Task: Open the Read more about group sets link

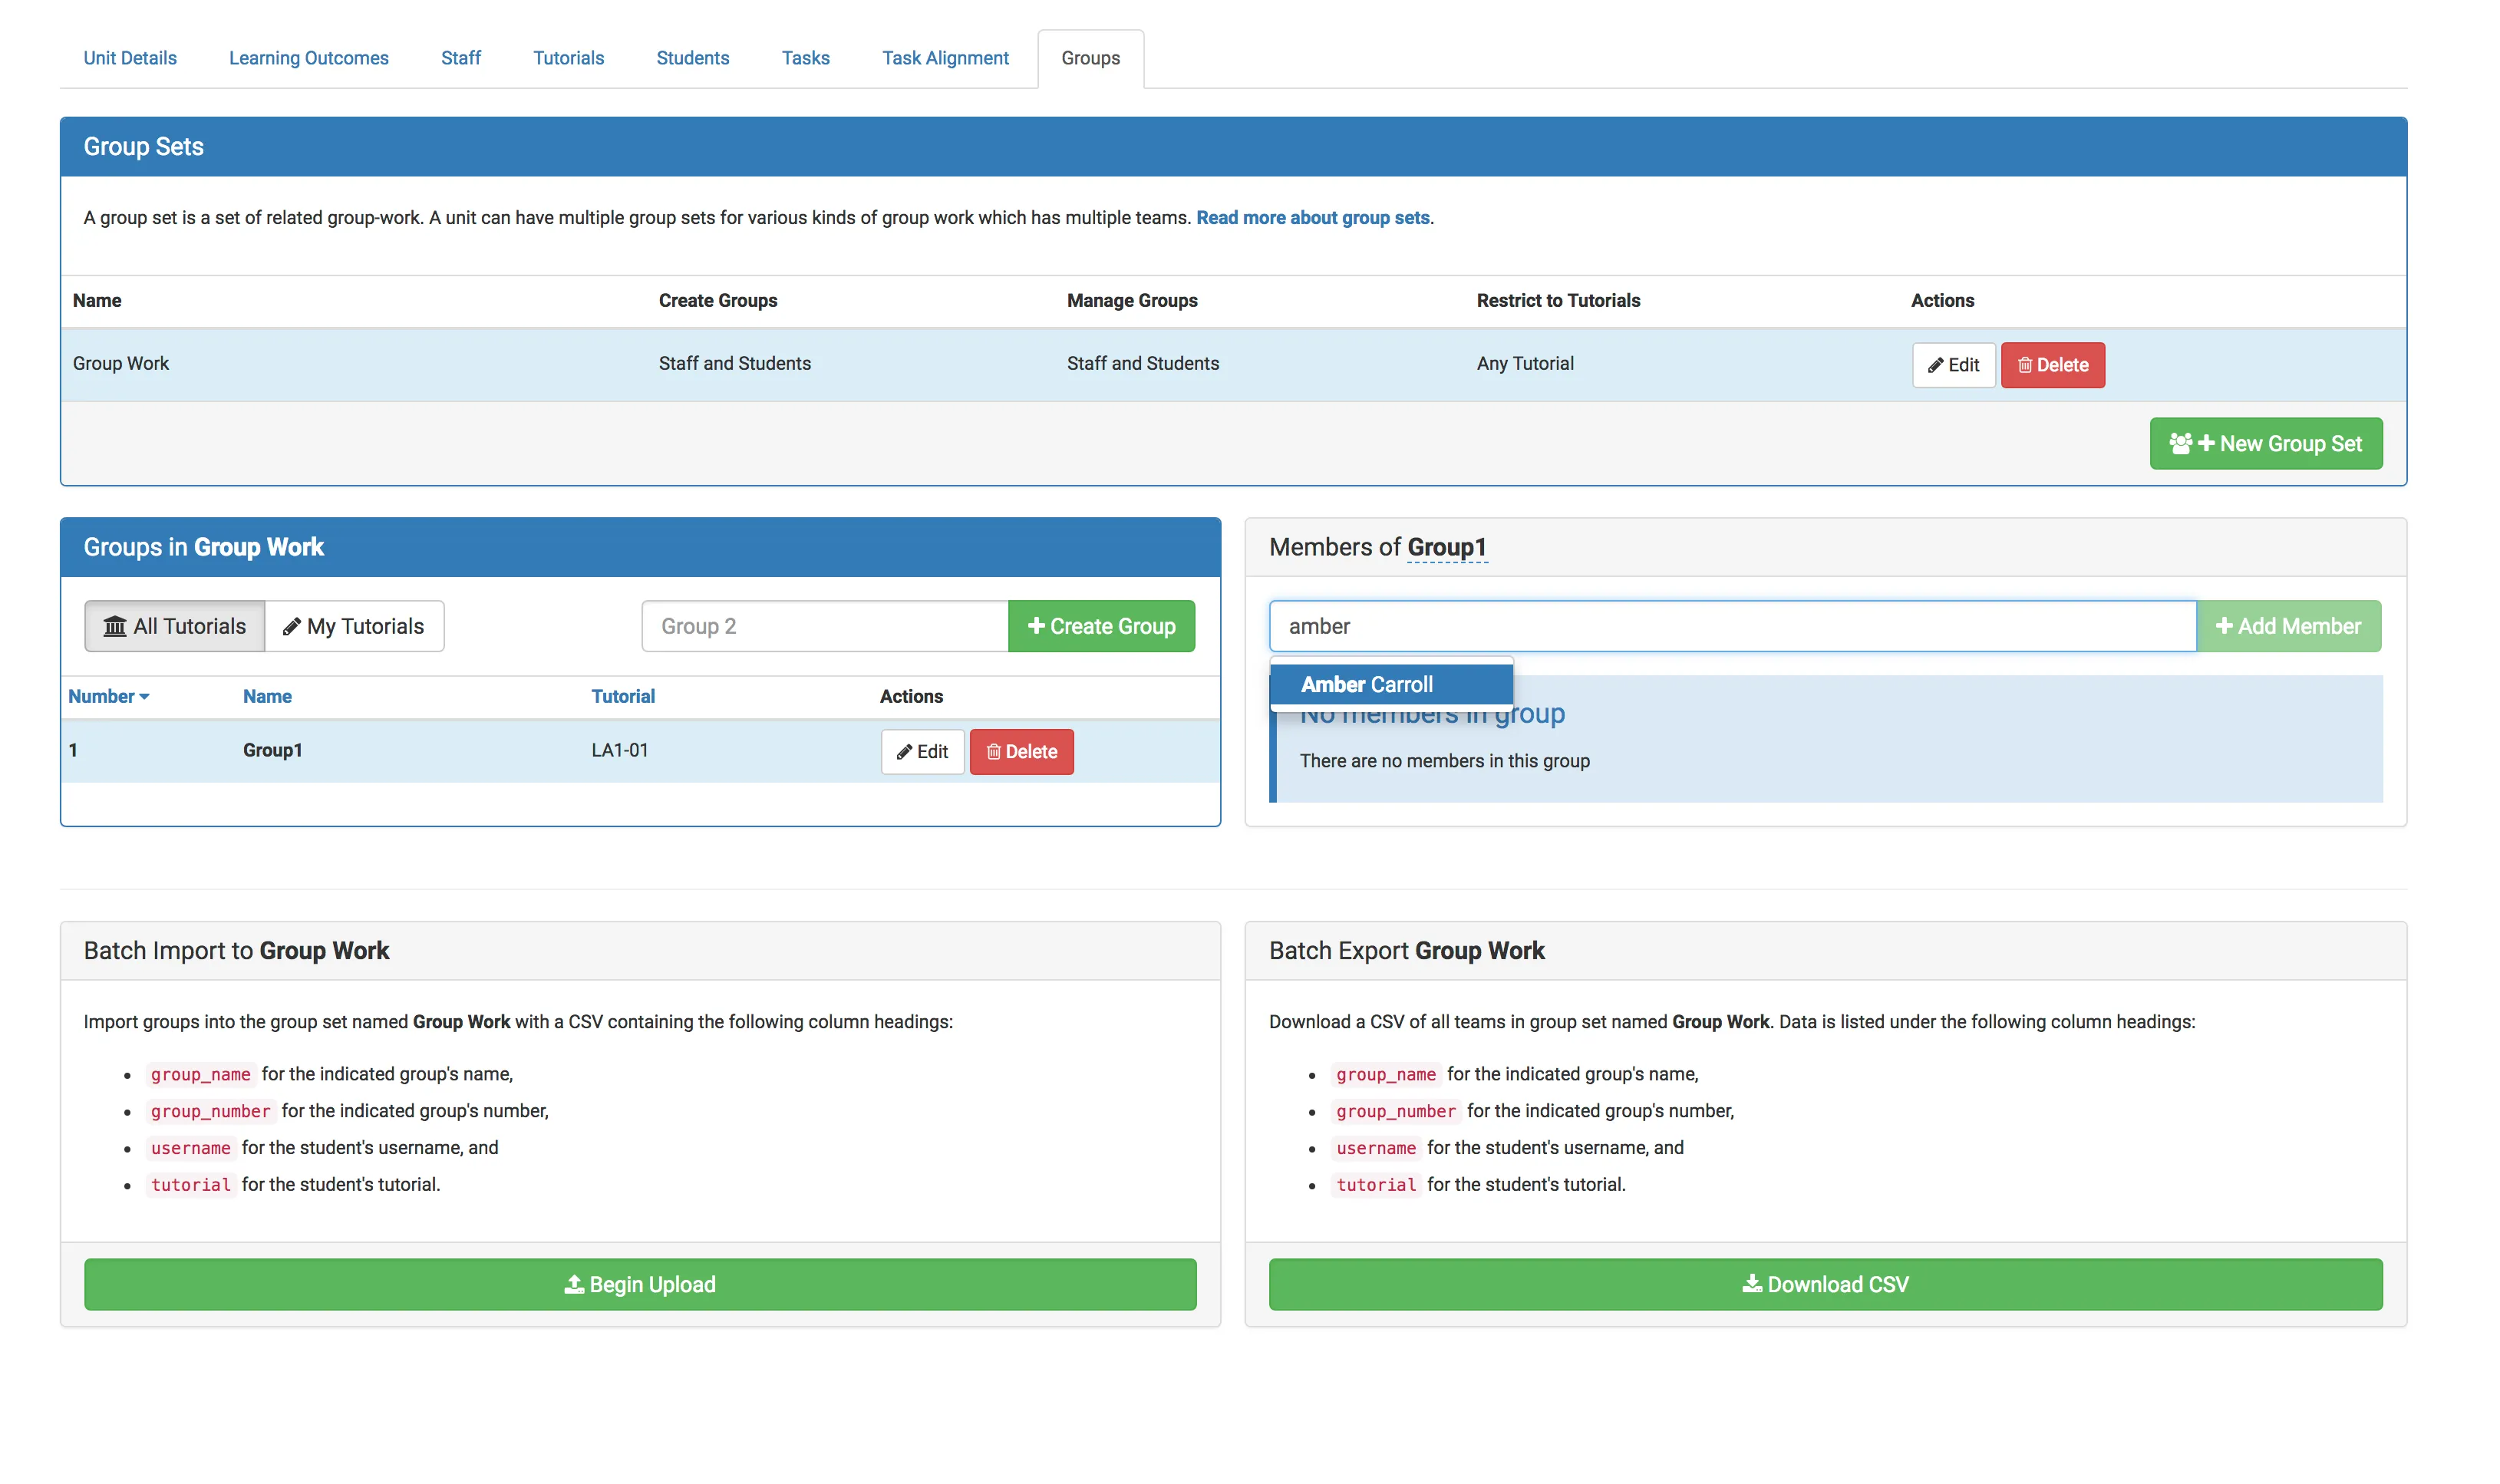Action: [1312, 218]
